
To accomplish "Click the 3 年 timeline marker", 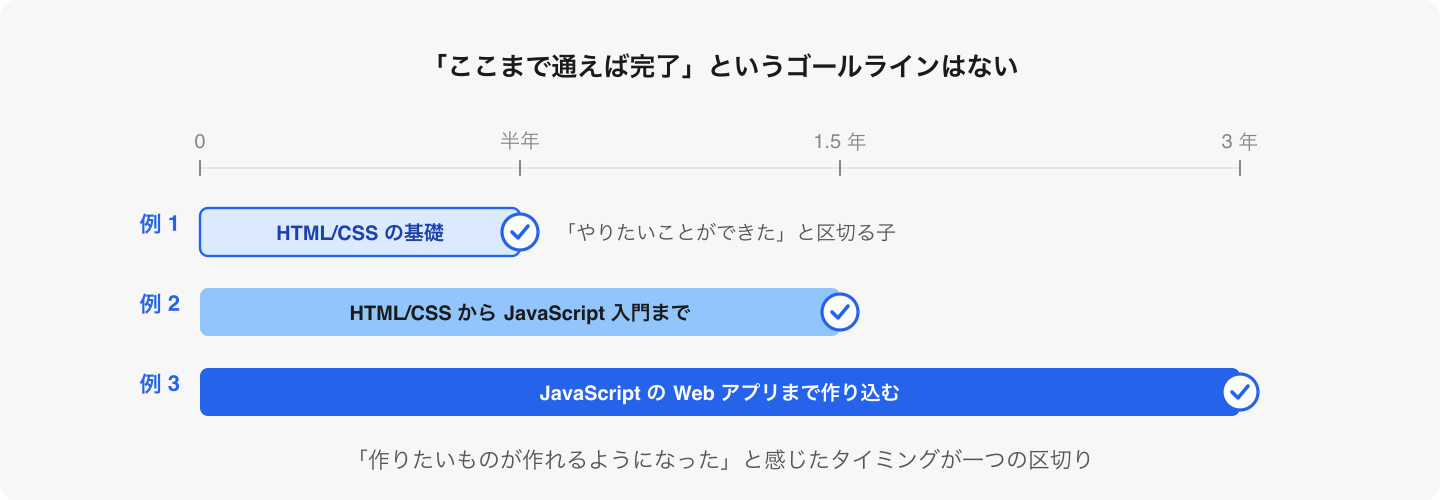I will click(x=1240, y=141).
